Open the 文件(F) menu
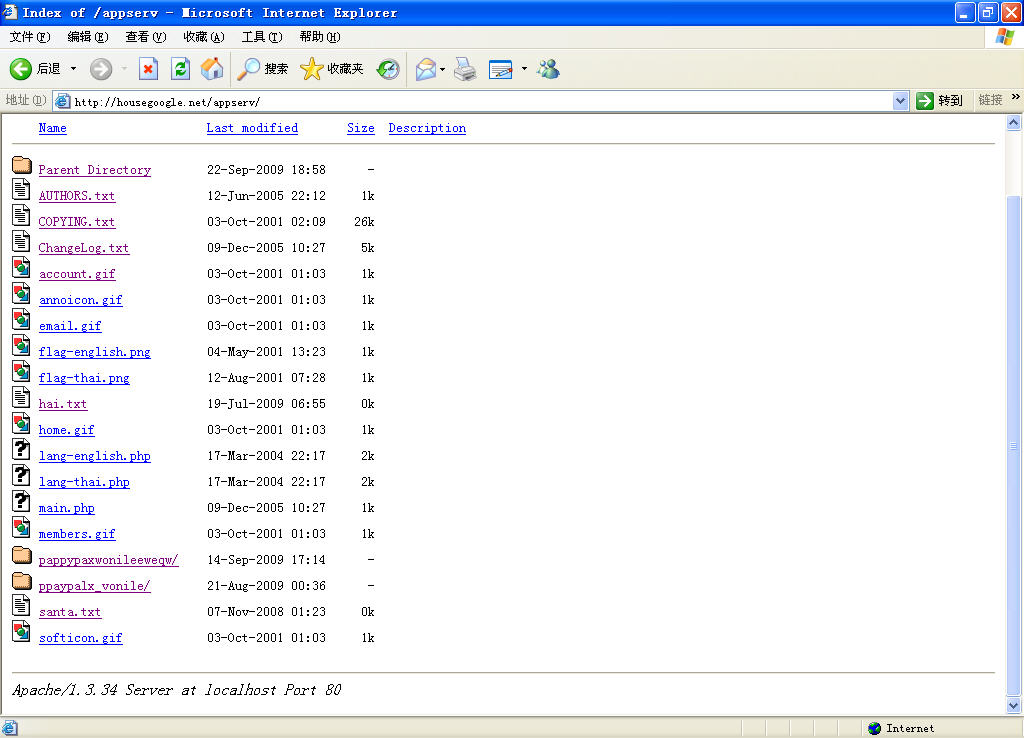 30,37
